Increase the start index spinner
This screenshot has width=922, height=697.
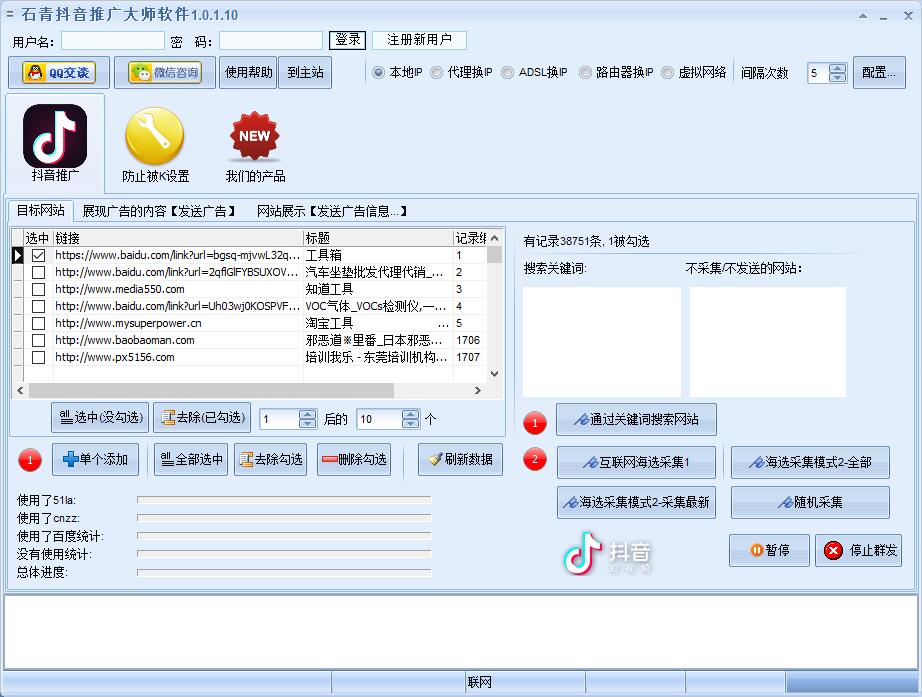(x=308, y=414)
